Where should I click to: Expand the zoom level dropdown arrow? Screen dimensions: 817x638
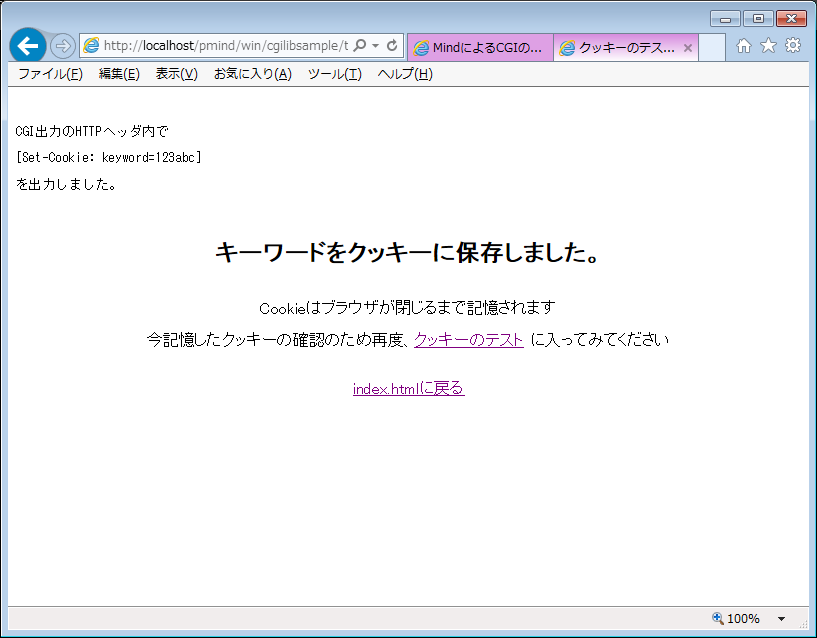(782, 619)
